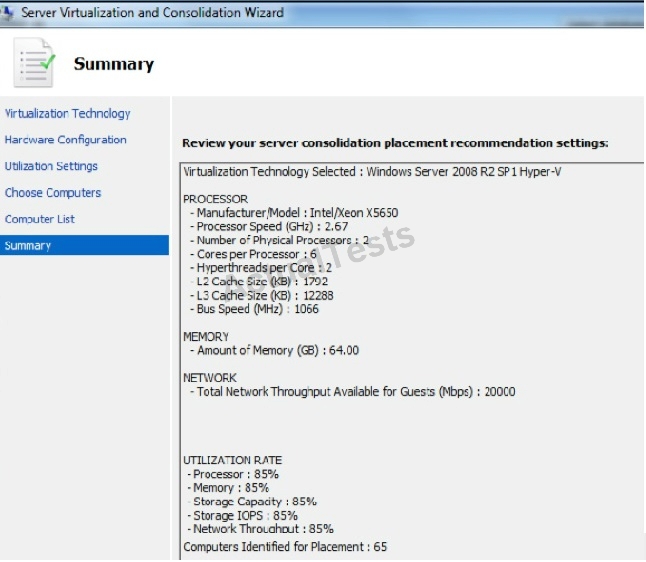Select the highlighted Summary step
The height and width of the screenshot is (562, 646).
84,245
